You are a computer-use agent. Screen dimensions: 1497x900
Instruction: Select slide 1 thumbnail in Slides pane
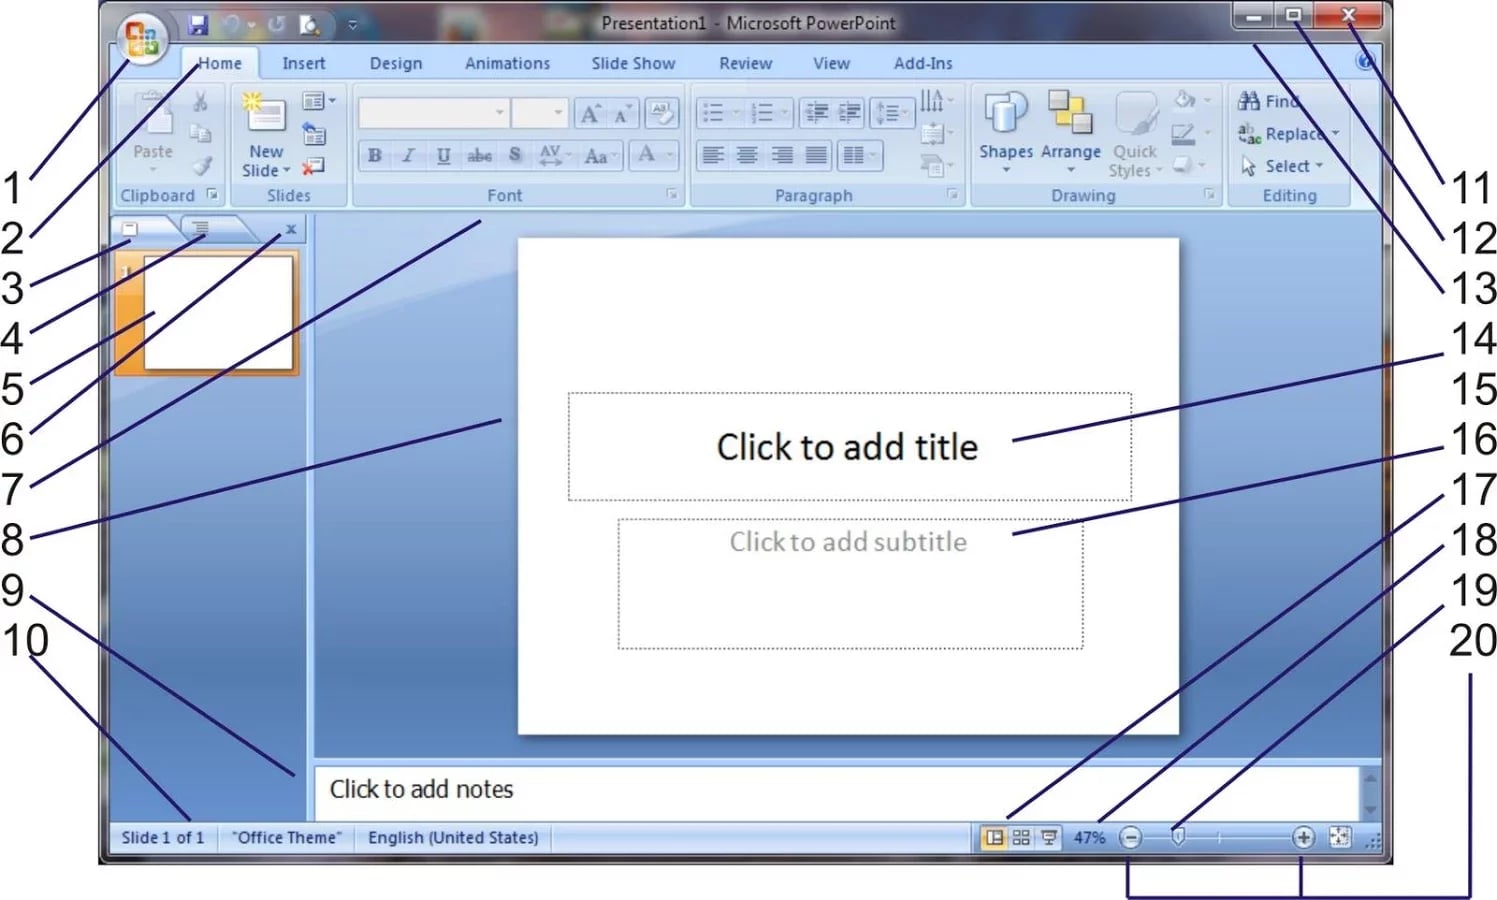coord(219,312)
